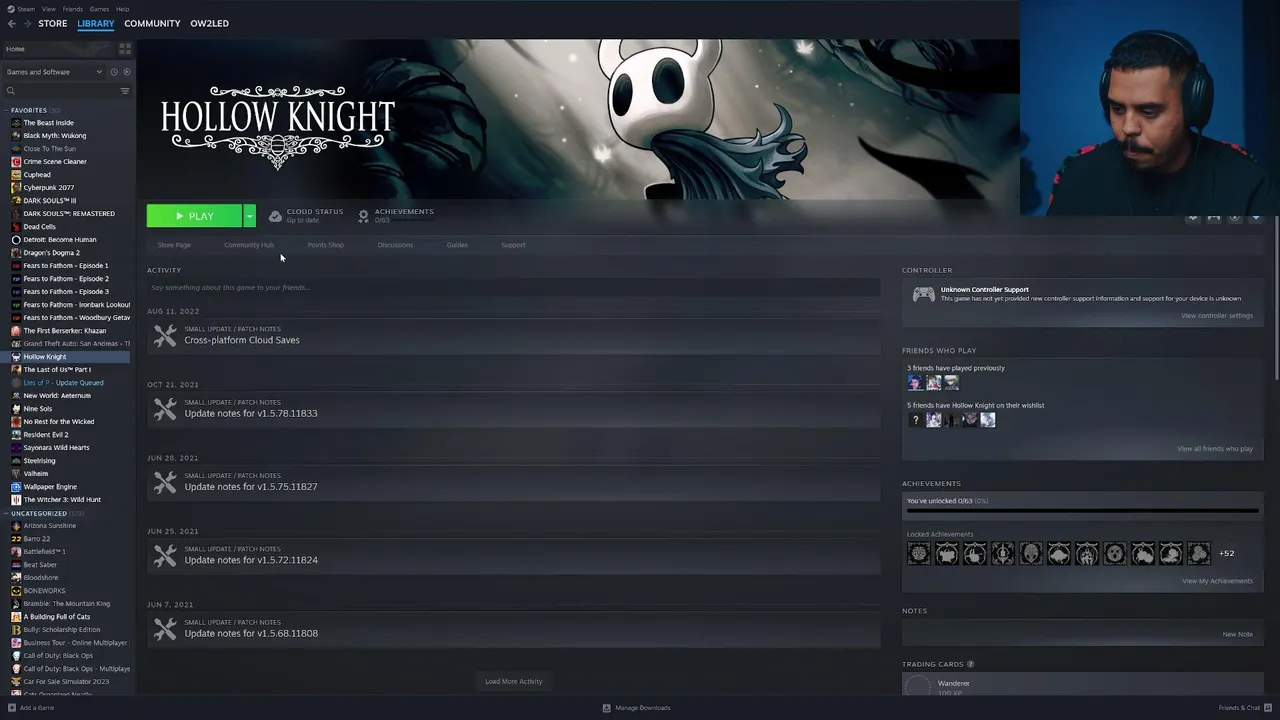
Task: Open Cloud Status details
Action: click(x=306, y=215)
